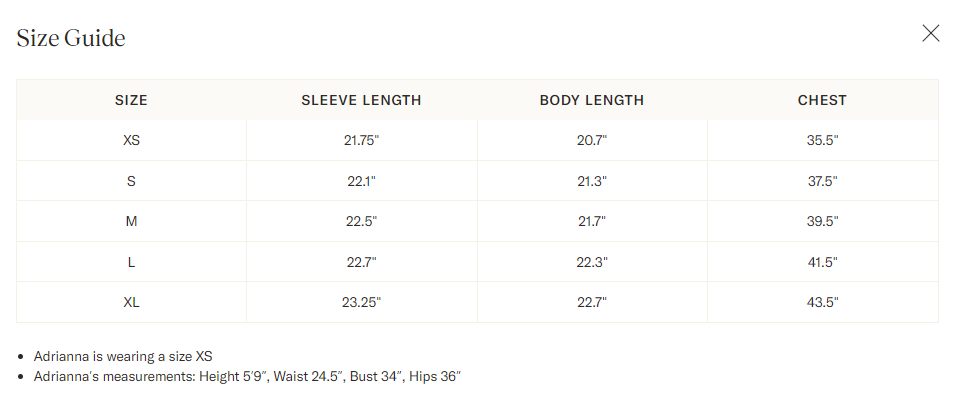Click the XL size row label
This screenshot has width=956, height=420.
[131, 302]
